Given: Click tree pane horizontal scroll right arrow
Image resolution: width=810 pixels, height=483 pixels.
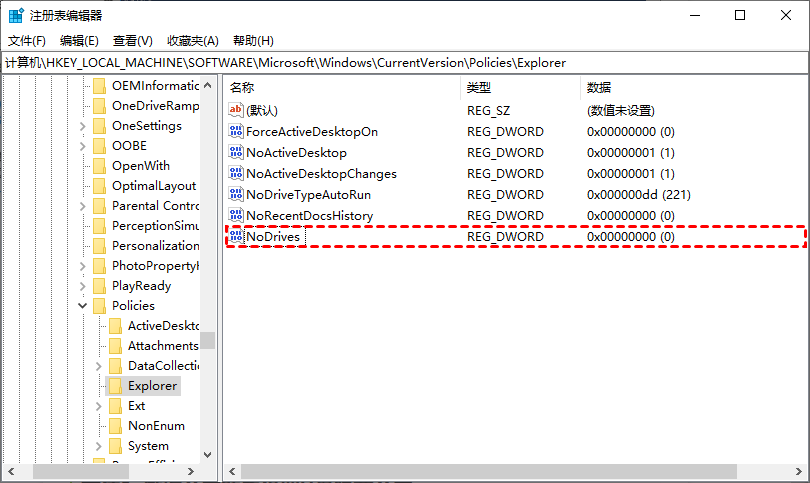Looking at the screenshot, I should click(x=191, y=471).
